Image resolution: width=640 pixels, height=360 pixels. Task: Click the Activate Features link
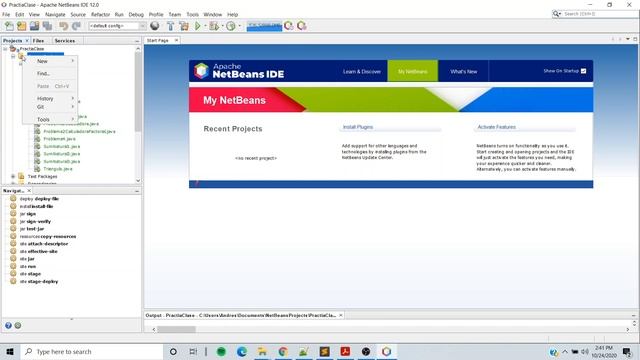(x=496, y=127)
